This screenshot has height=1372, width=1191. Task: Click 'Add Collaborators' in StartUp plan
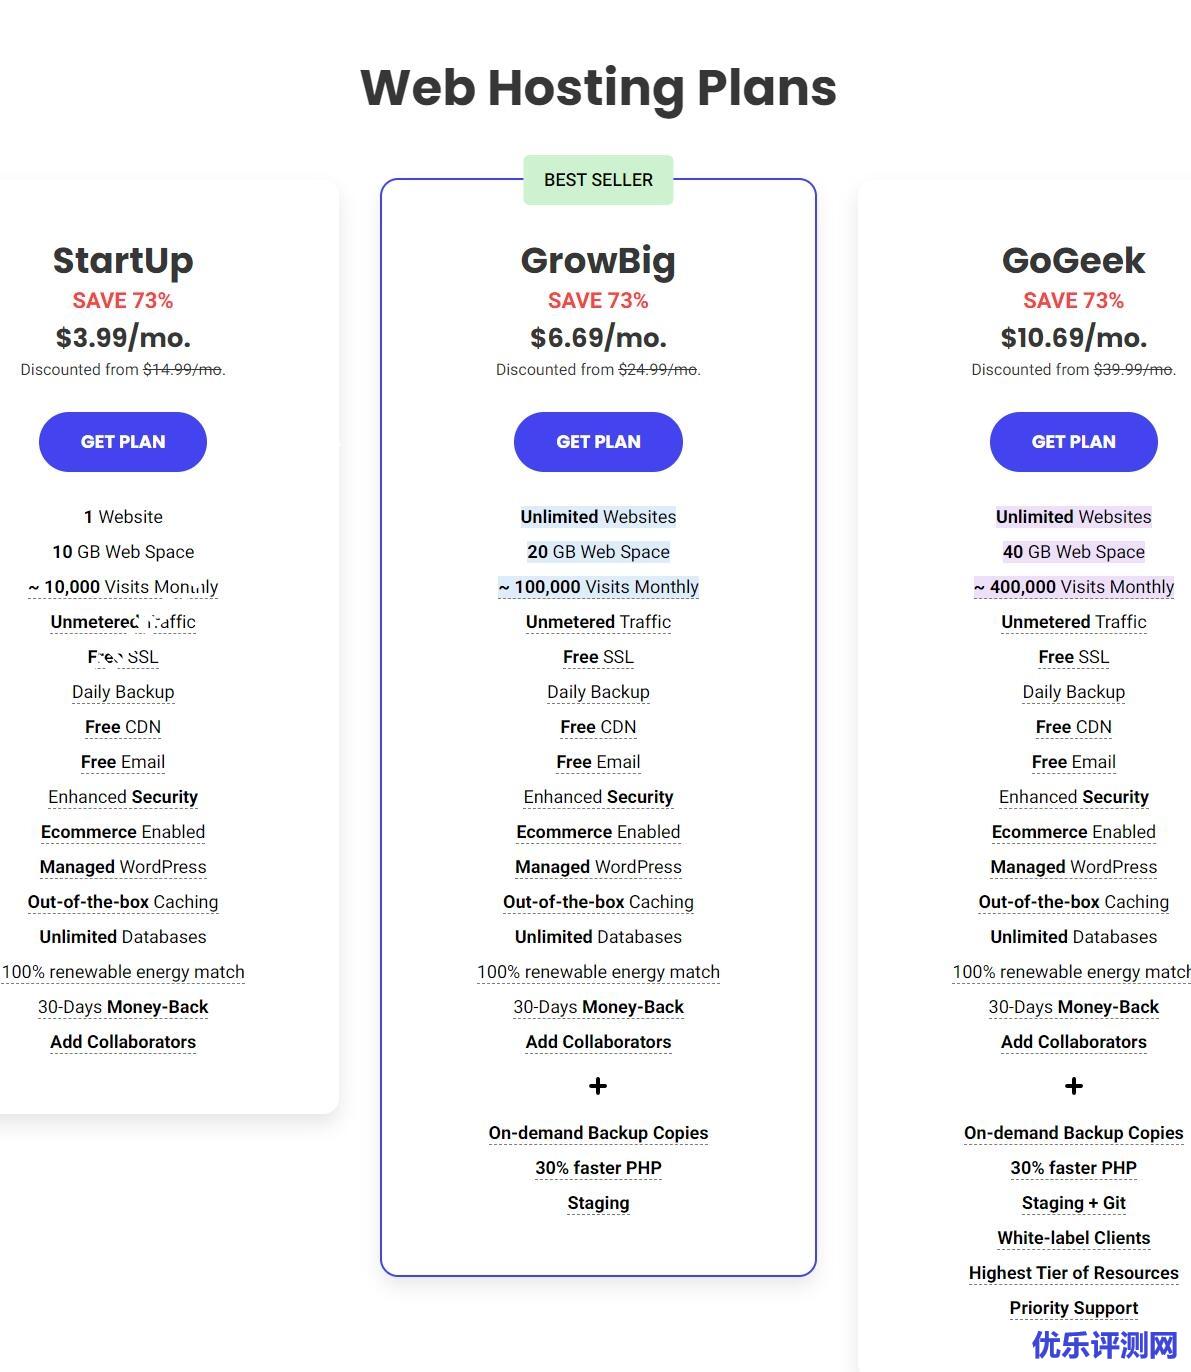(x=123, y=1042)
